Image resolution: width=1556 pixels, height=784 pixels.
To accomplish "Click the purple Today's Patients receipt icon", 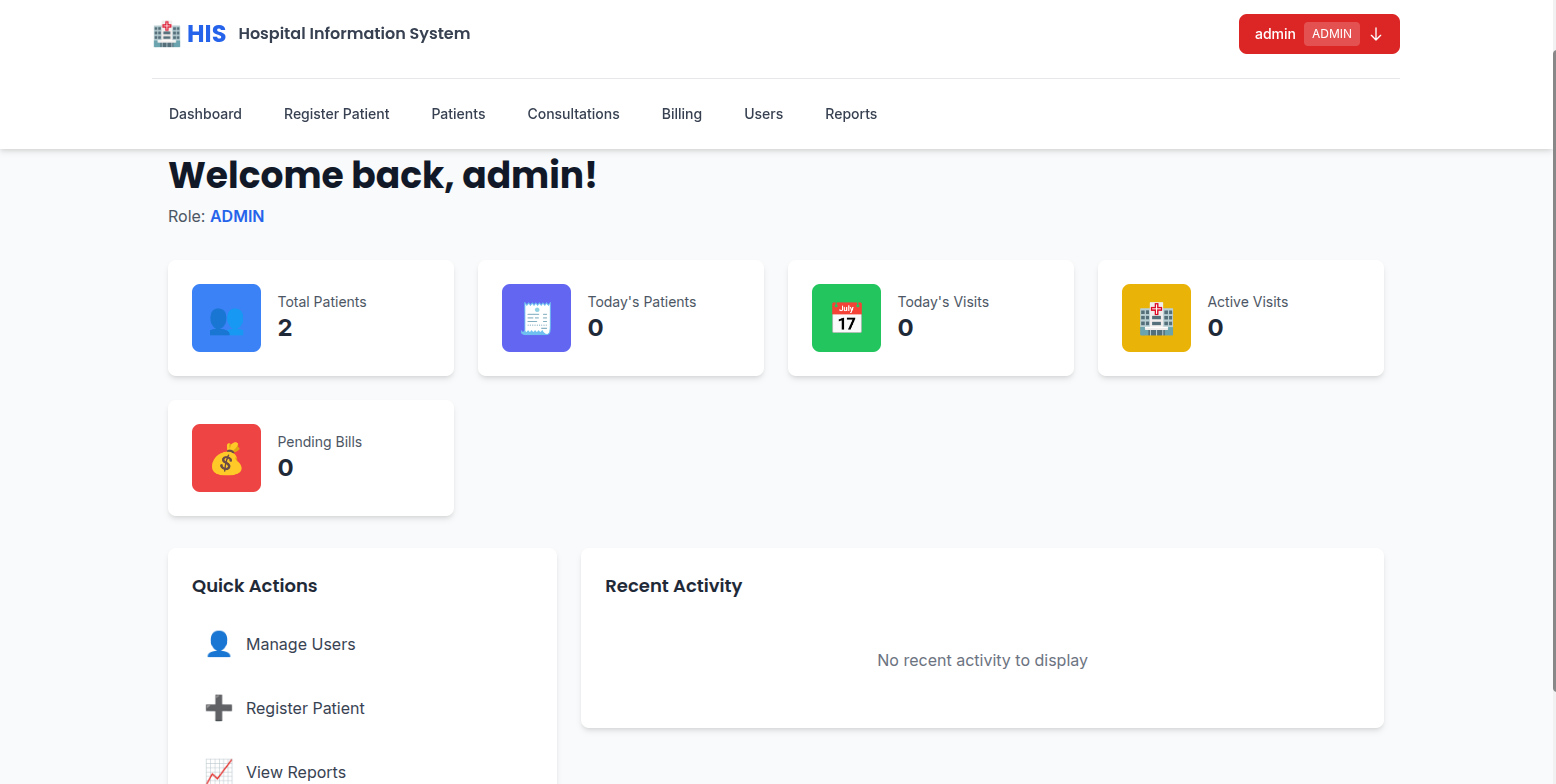I will pos(536,318).
